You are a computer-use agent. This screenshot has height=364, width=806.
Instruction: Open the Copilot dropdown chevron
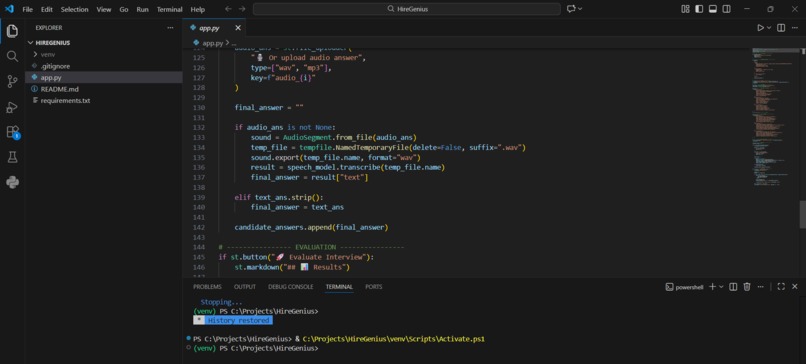(x=580, y=9)
